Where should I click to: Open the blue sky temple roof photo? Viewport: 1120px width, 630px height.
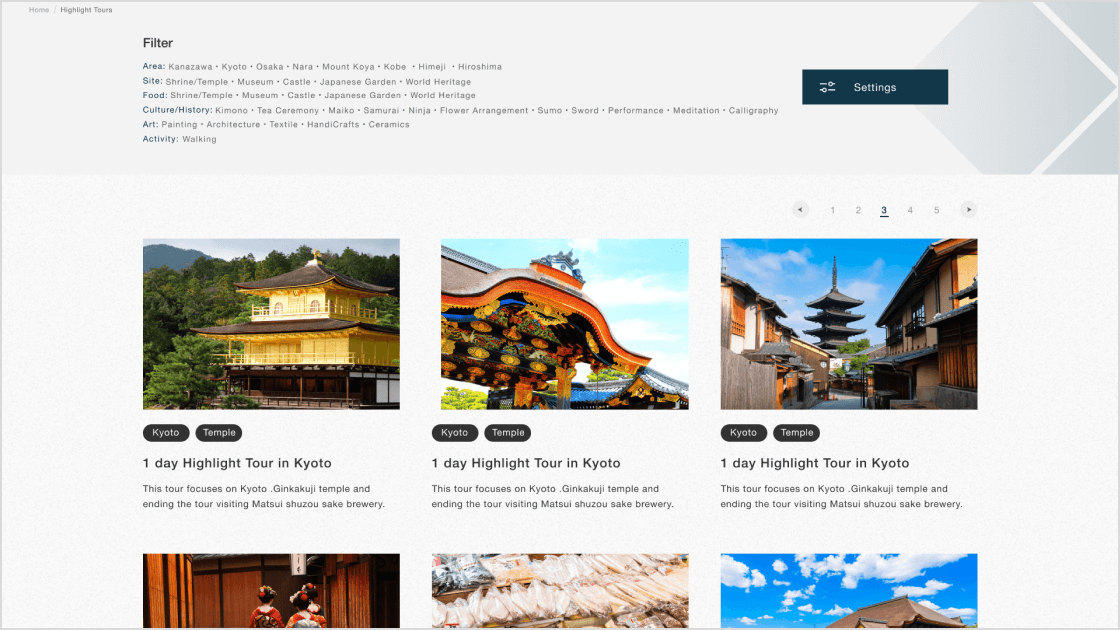pyautogui.click(x=849, y=591)
